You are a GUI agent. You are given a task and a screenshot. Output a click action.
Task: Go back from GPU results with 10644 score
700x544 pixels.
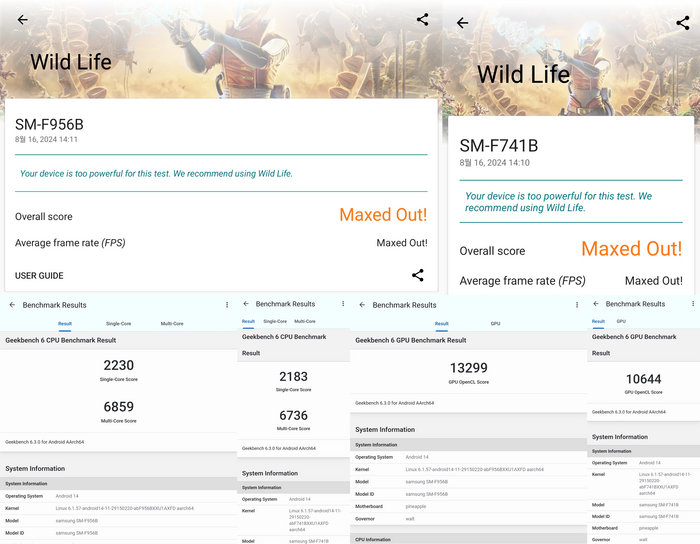596,303
